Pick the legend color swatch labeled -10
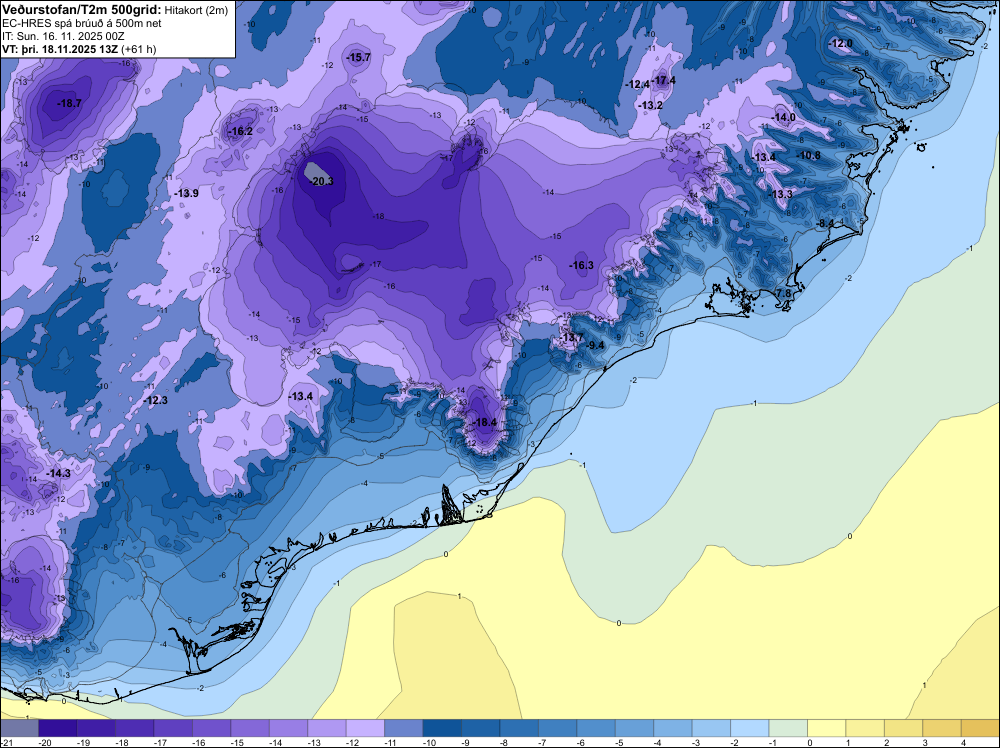 coord(442,729)
